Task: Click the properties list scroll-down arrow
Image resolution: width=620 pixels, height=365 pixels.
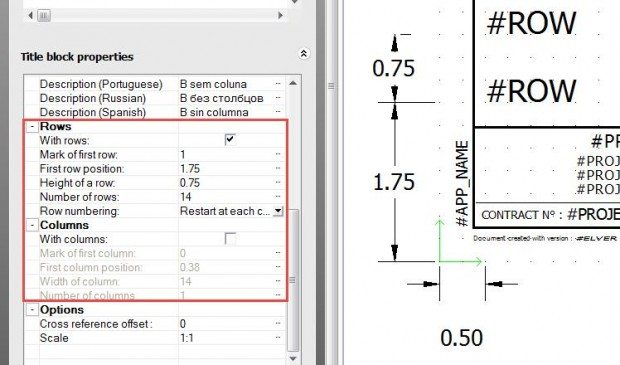Action: [293, 358]
